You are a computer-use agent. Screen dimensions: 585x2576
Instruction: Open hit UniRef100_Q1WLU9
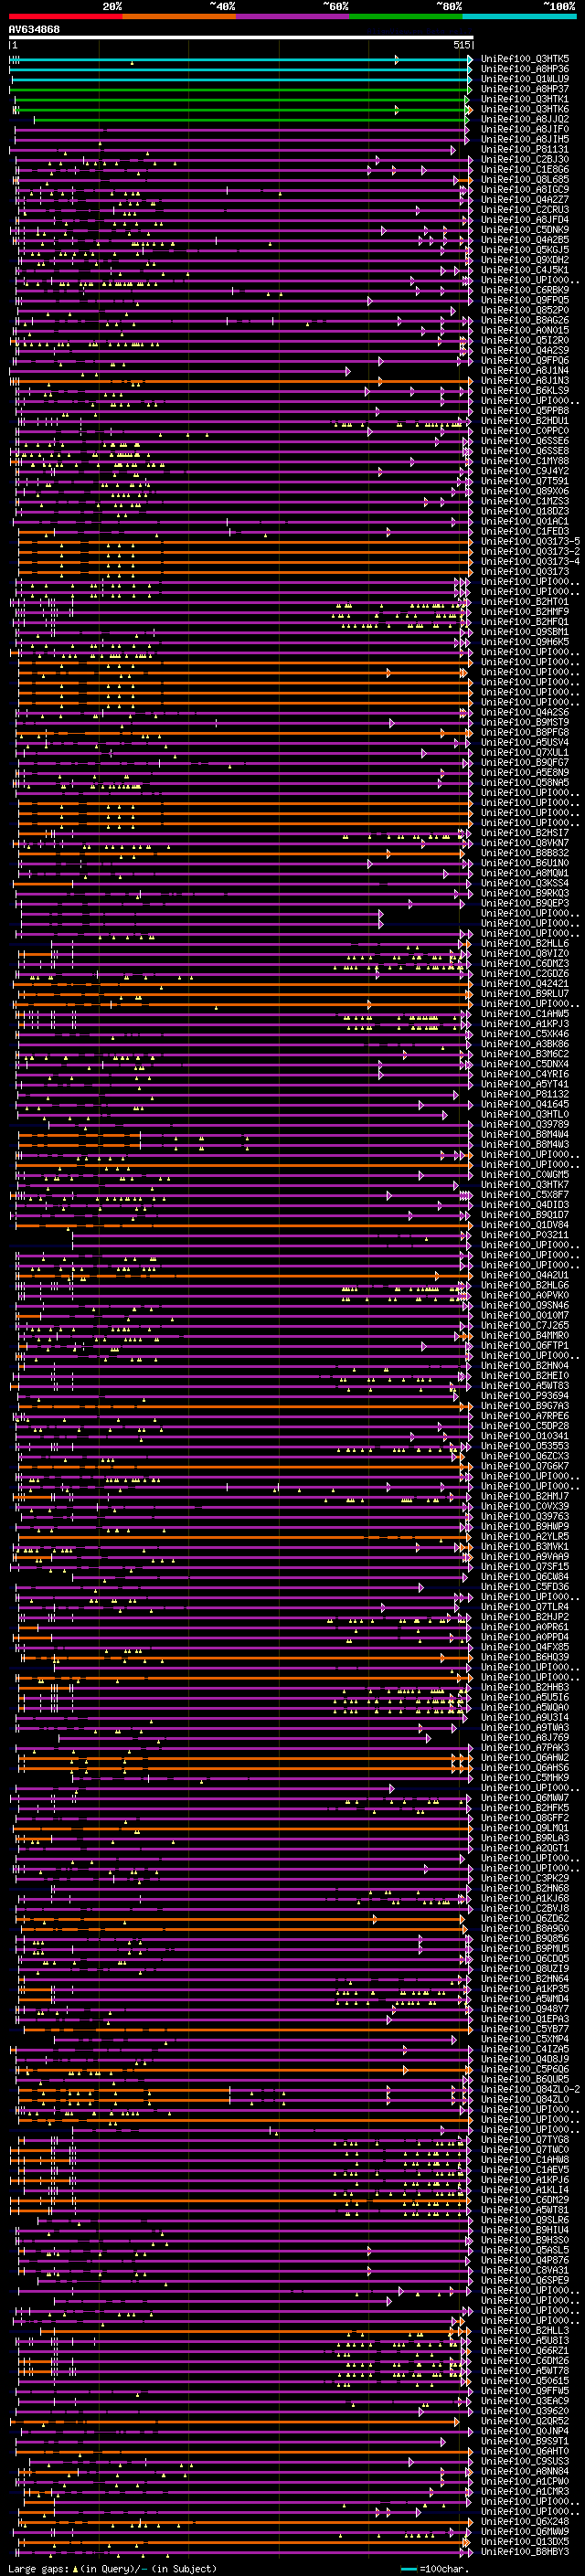525,80
